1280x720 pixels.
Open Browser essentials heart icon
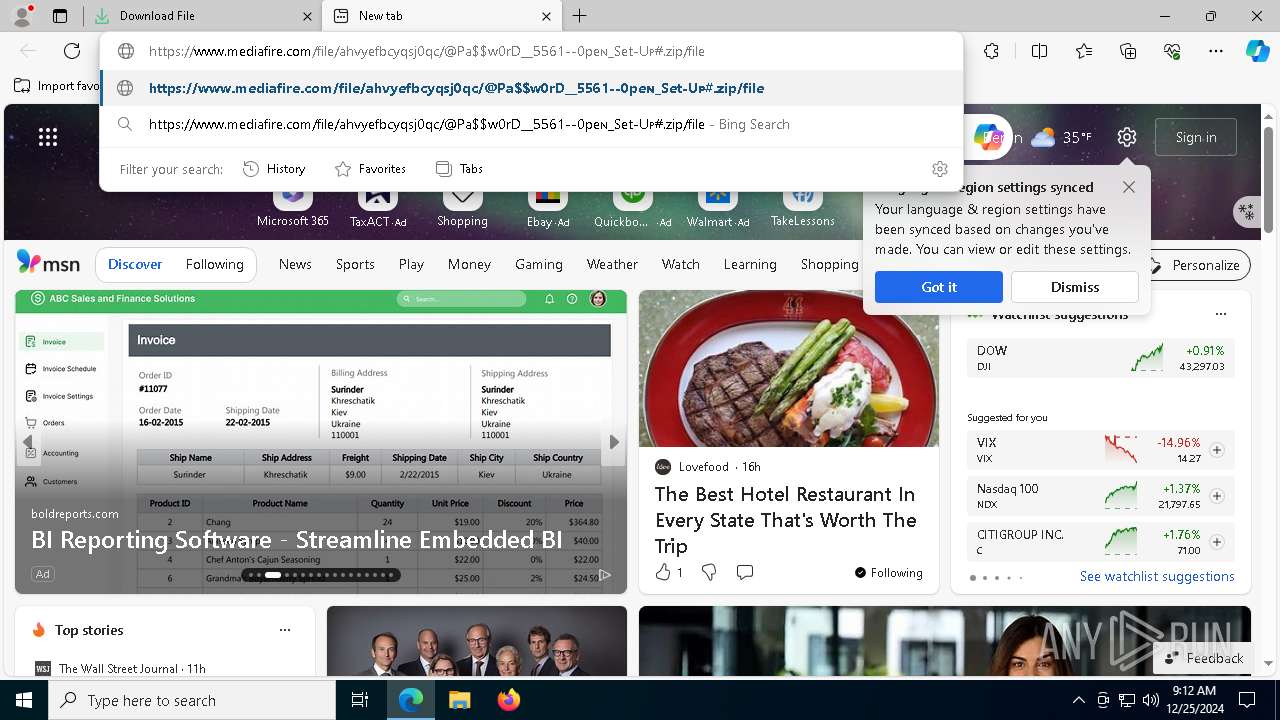(1172, 51)
